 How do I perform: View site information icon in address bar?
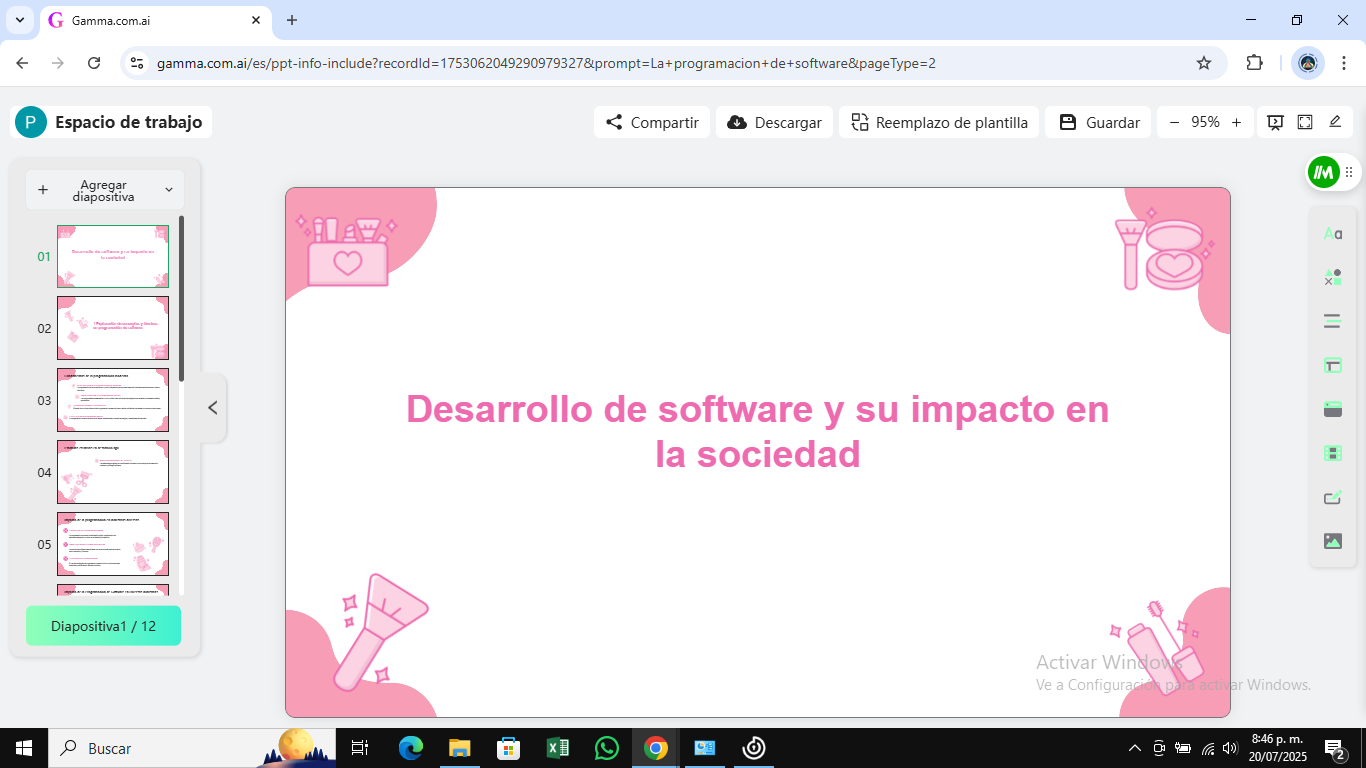[138, 63]
